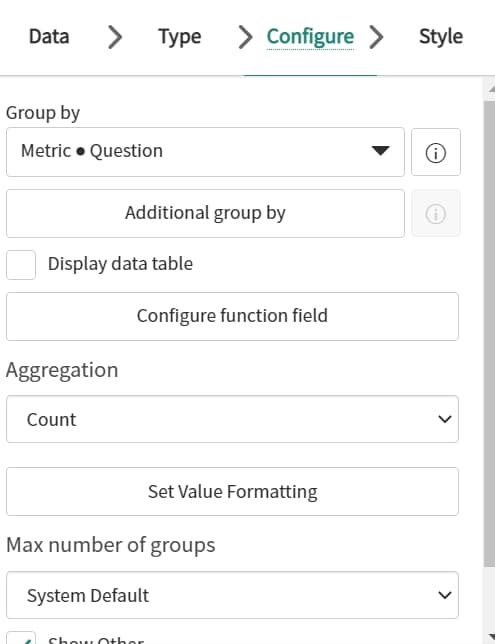Click the chevron arrow after Data

click(115, 37)
